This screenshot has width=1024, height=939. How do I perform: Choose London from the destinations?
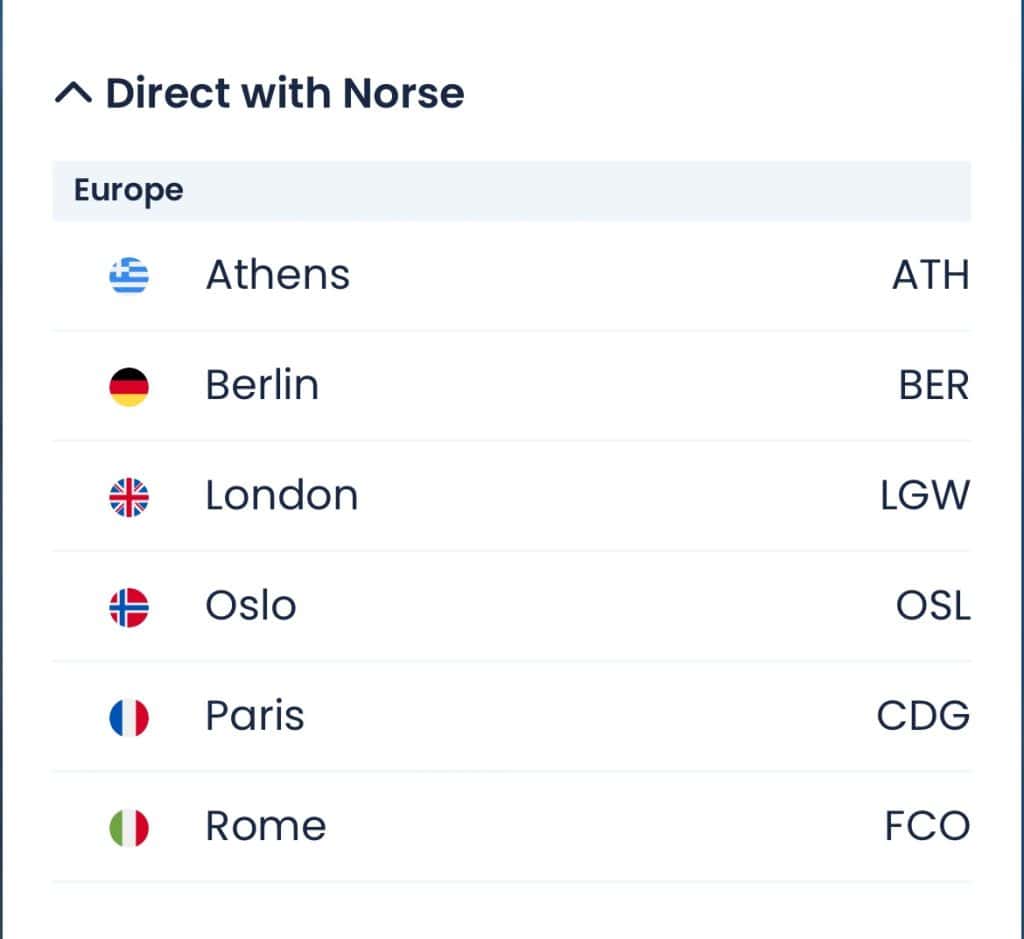tap(282, 496)
